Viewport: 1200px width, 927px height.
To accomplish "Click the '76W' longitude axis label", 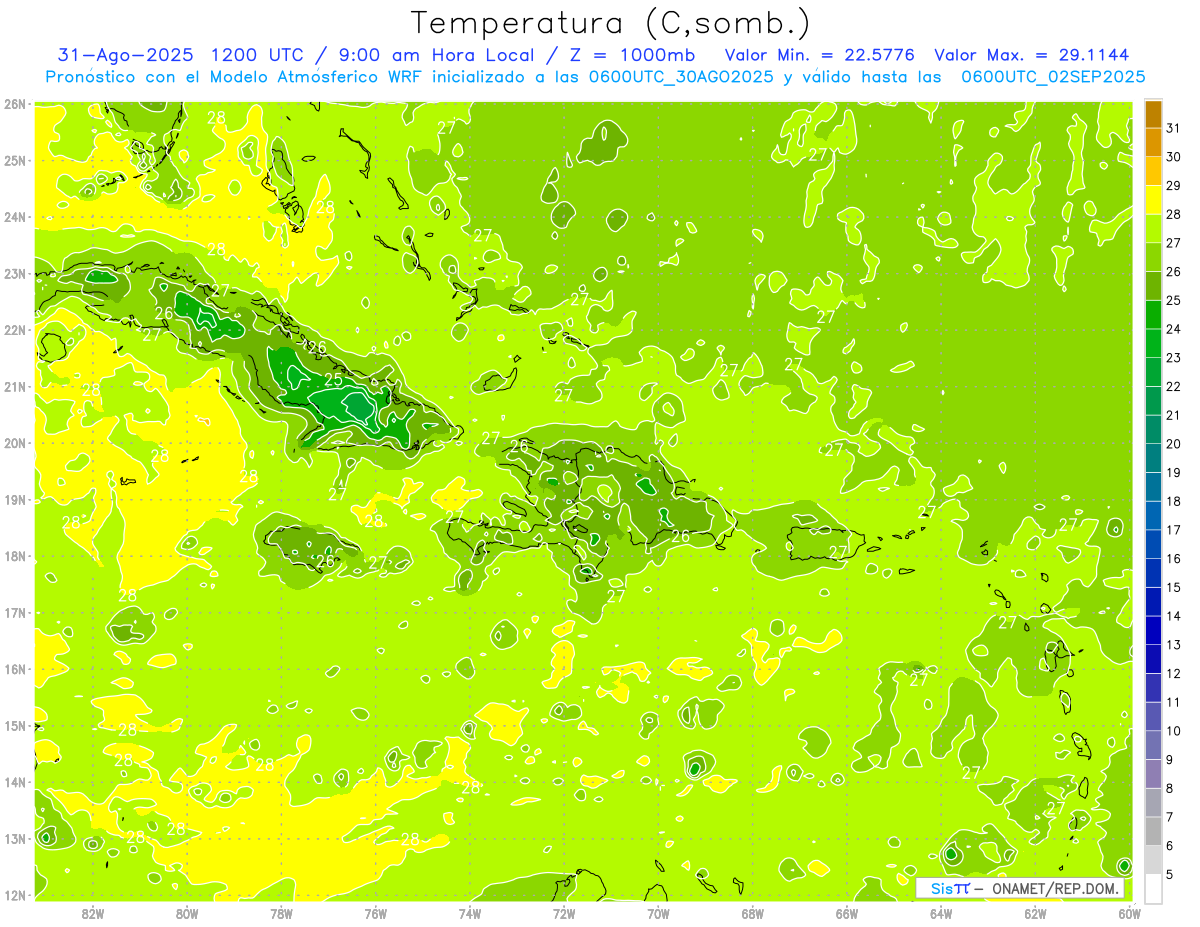I will click(x=376, y=913).
